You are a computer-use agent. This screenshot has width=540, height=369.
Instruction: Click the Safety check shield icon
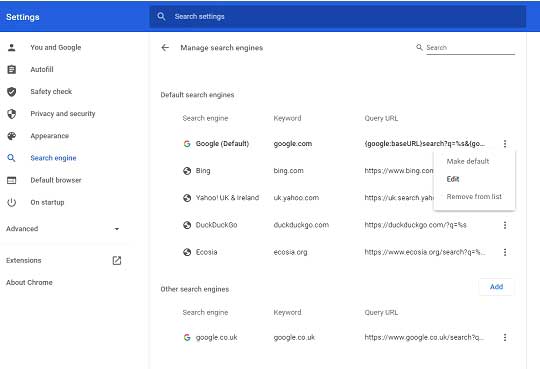pyautogui.click(x=12, y=92)
